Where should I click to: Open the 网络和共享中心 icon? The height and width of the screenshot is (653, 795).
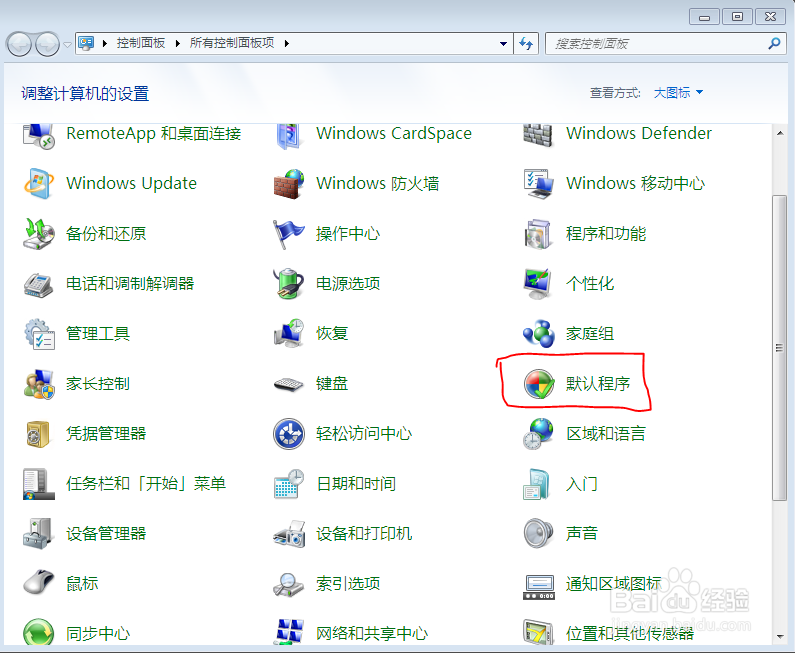pyautogui.click(x=289, y=633)
